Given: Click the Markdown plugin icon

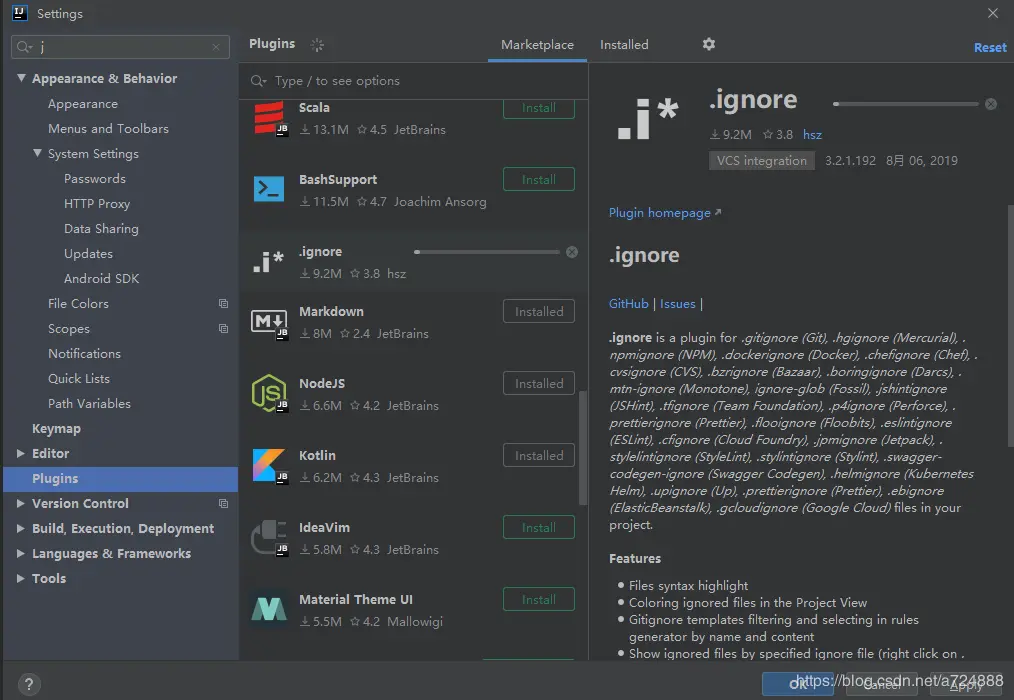Looking at the screenshot, I should click(269, 322).
